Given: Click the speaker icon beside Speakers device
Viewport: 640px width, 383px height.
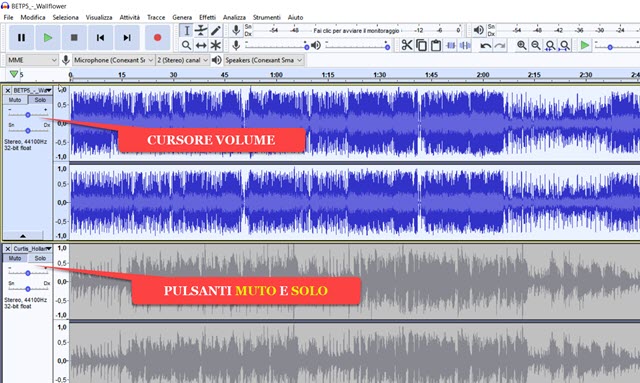Looking at the screenshot, I should (217, 60).
